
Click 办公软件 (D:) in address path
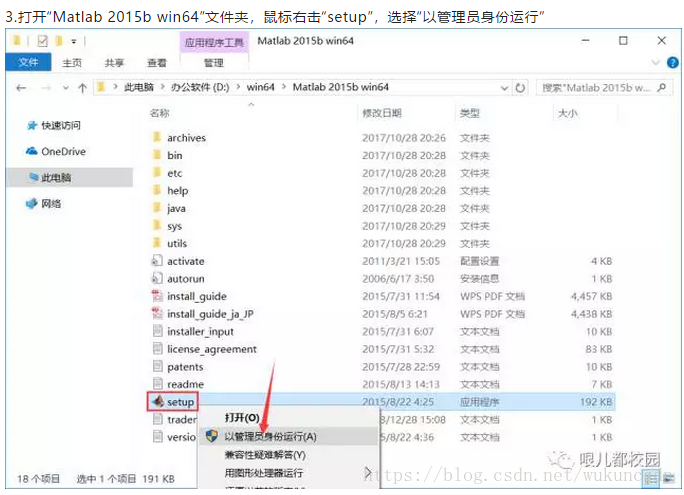click(200, 87)
